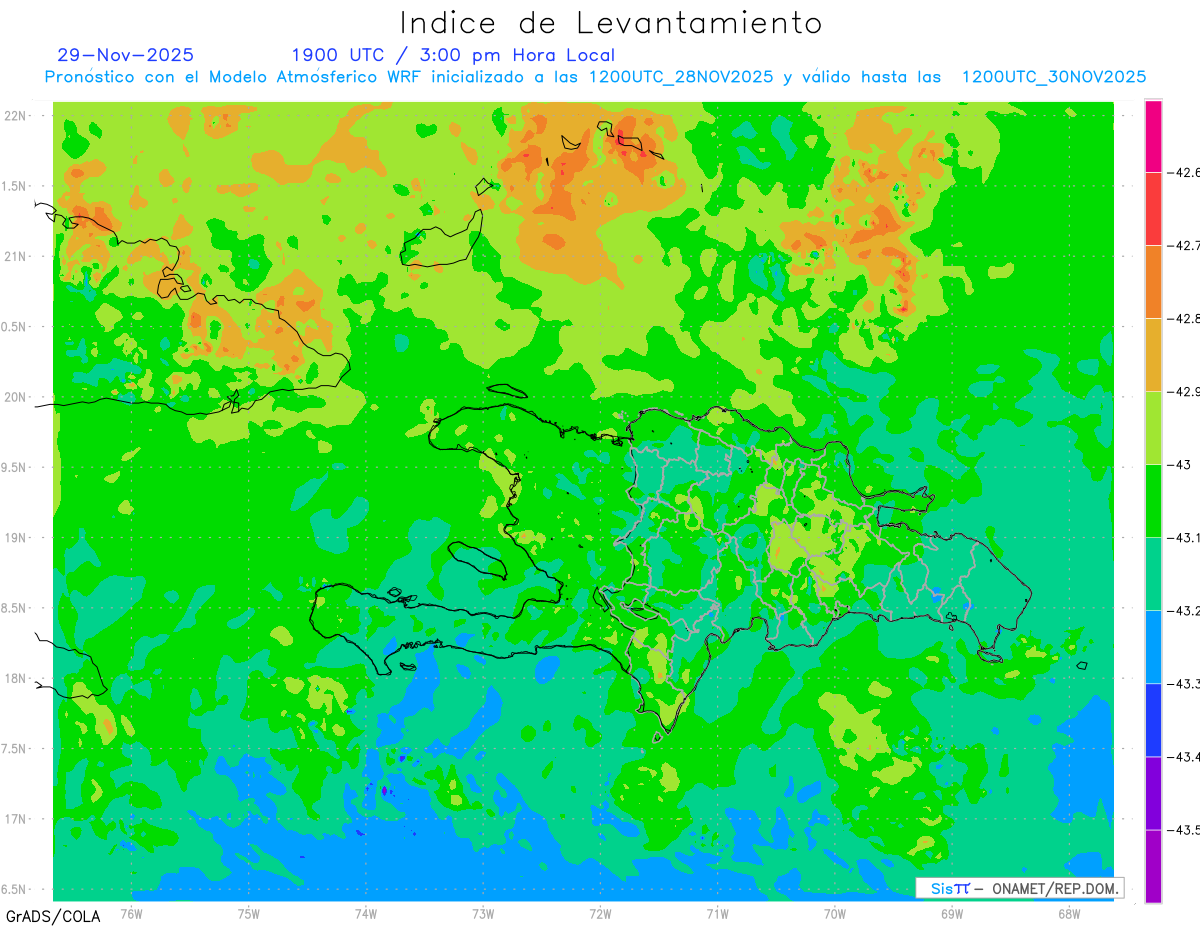The height and width of the screenshot is (927, 1200).
Task: Click the "73W" longitude label
Action: (x=483, y=913)
